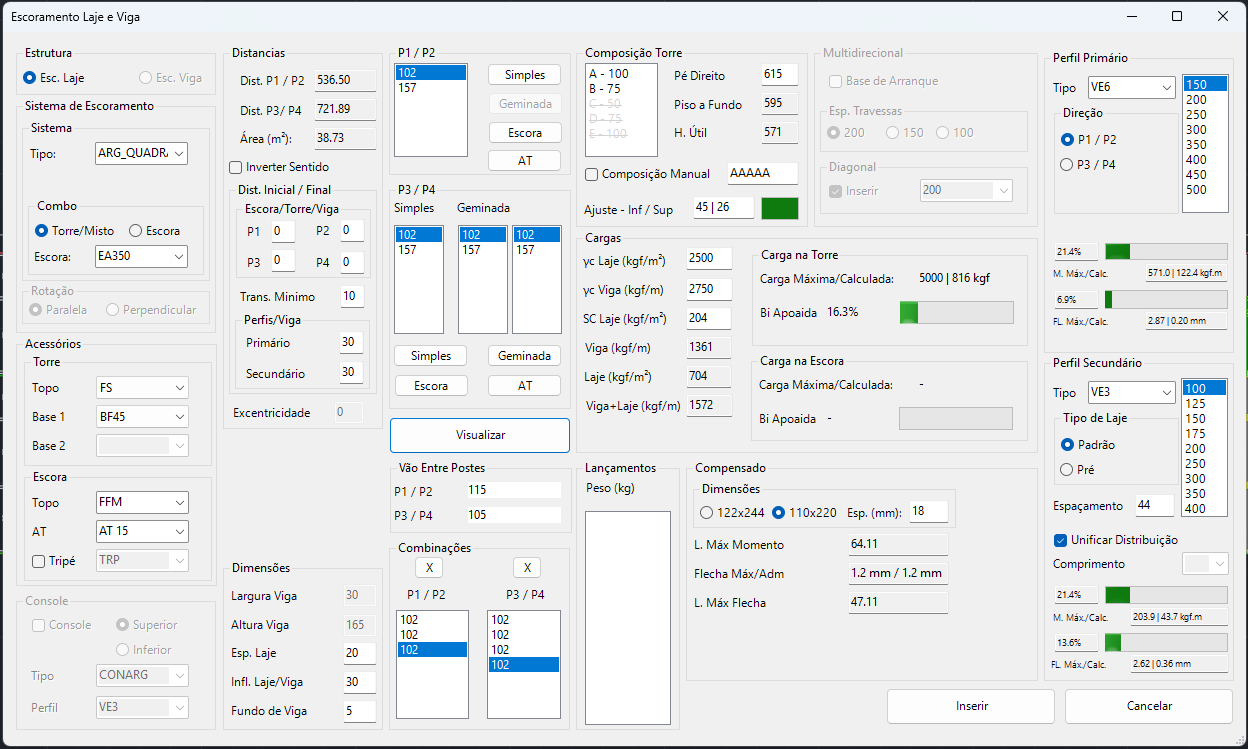Click X above the P3 / P4 combinations list
This screenshot has height=749, width=1248.
tap(526, 568)
